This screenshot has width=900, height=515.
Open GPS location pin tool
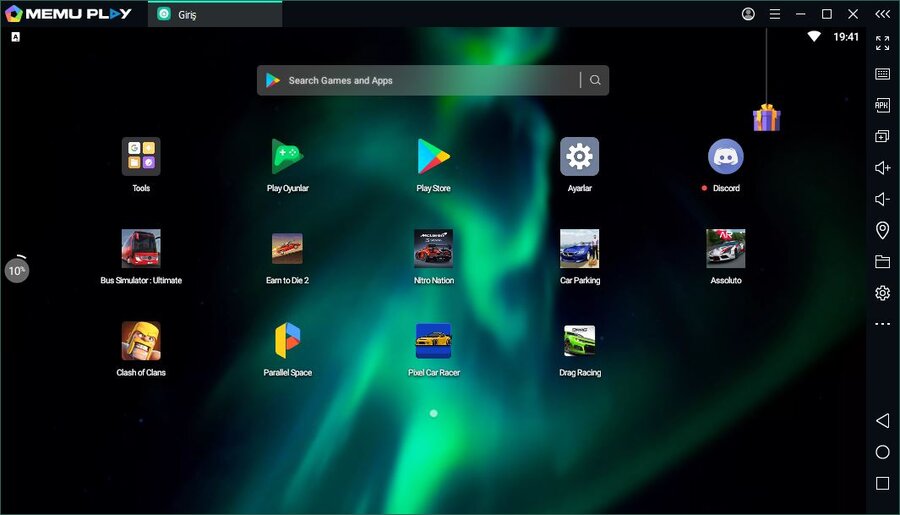pyautogui.click(x=882, y=230)
